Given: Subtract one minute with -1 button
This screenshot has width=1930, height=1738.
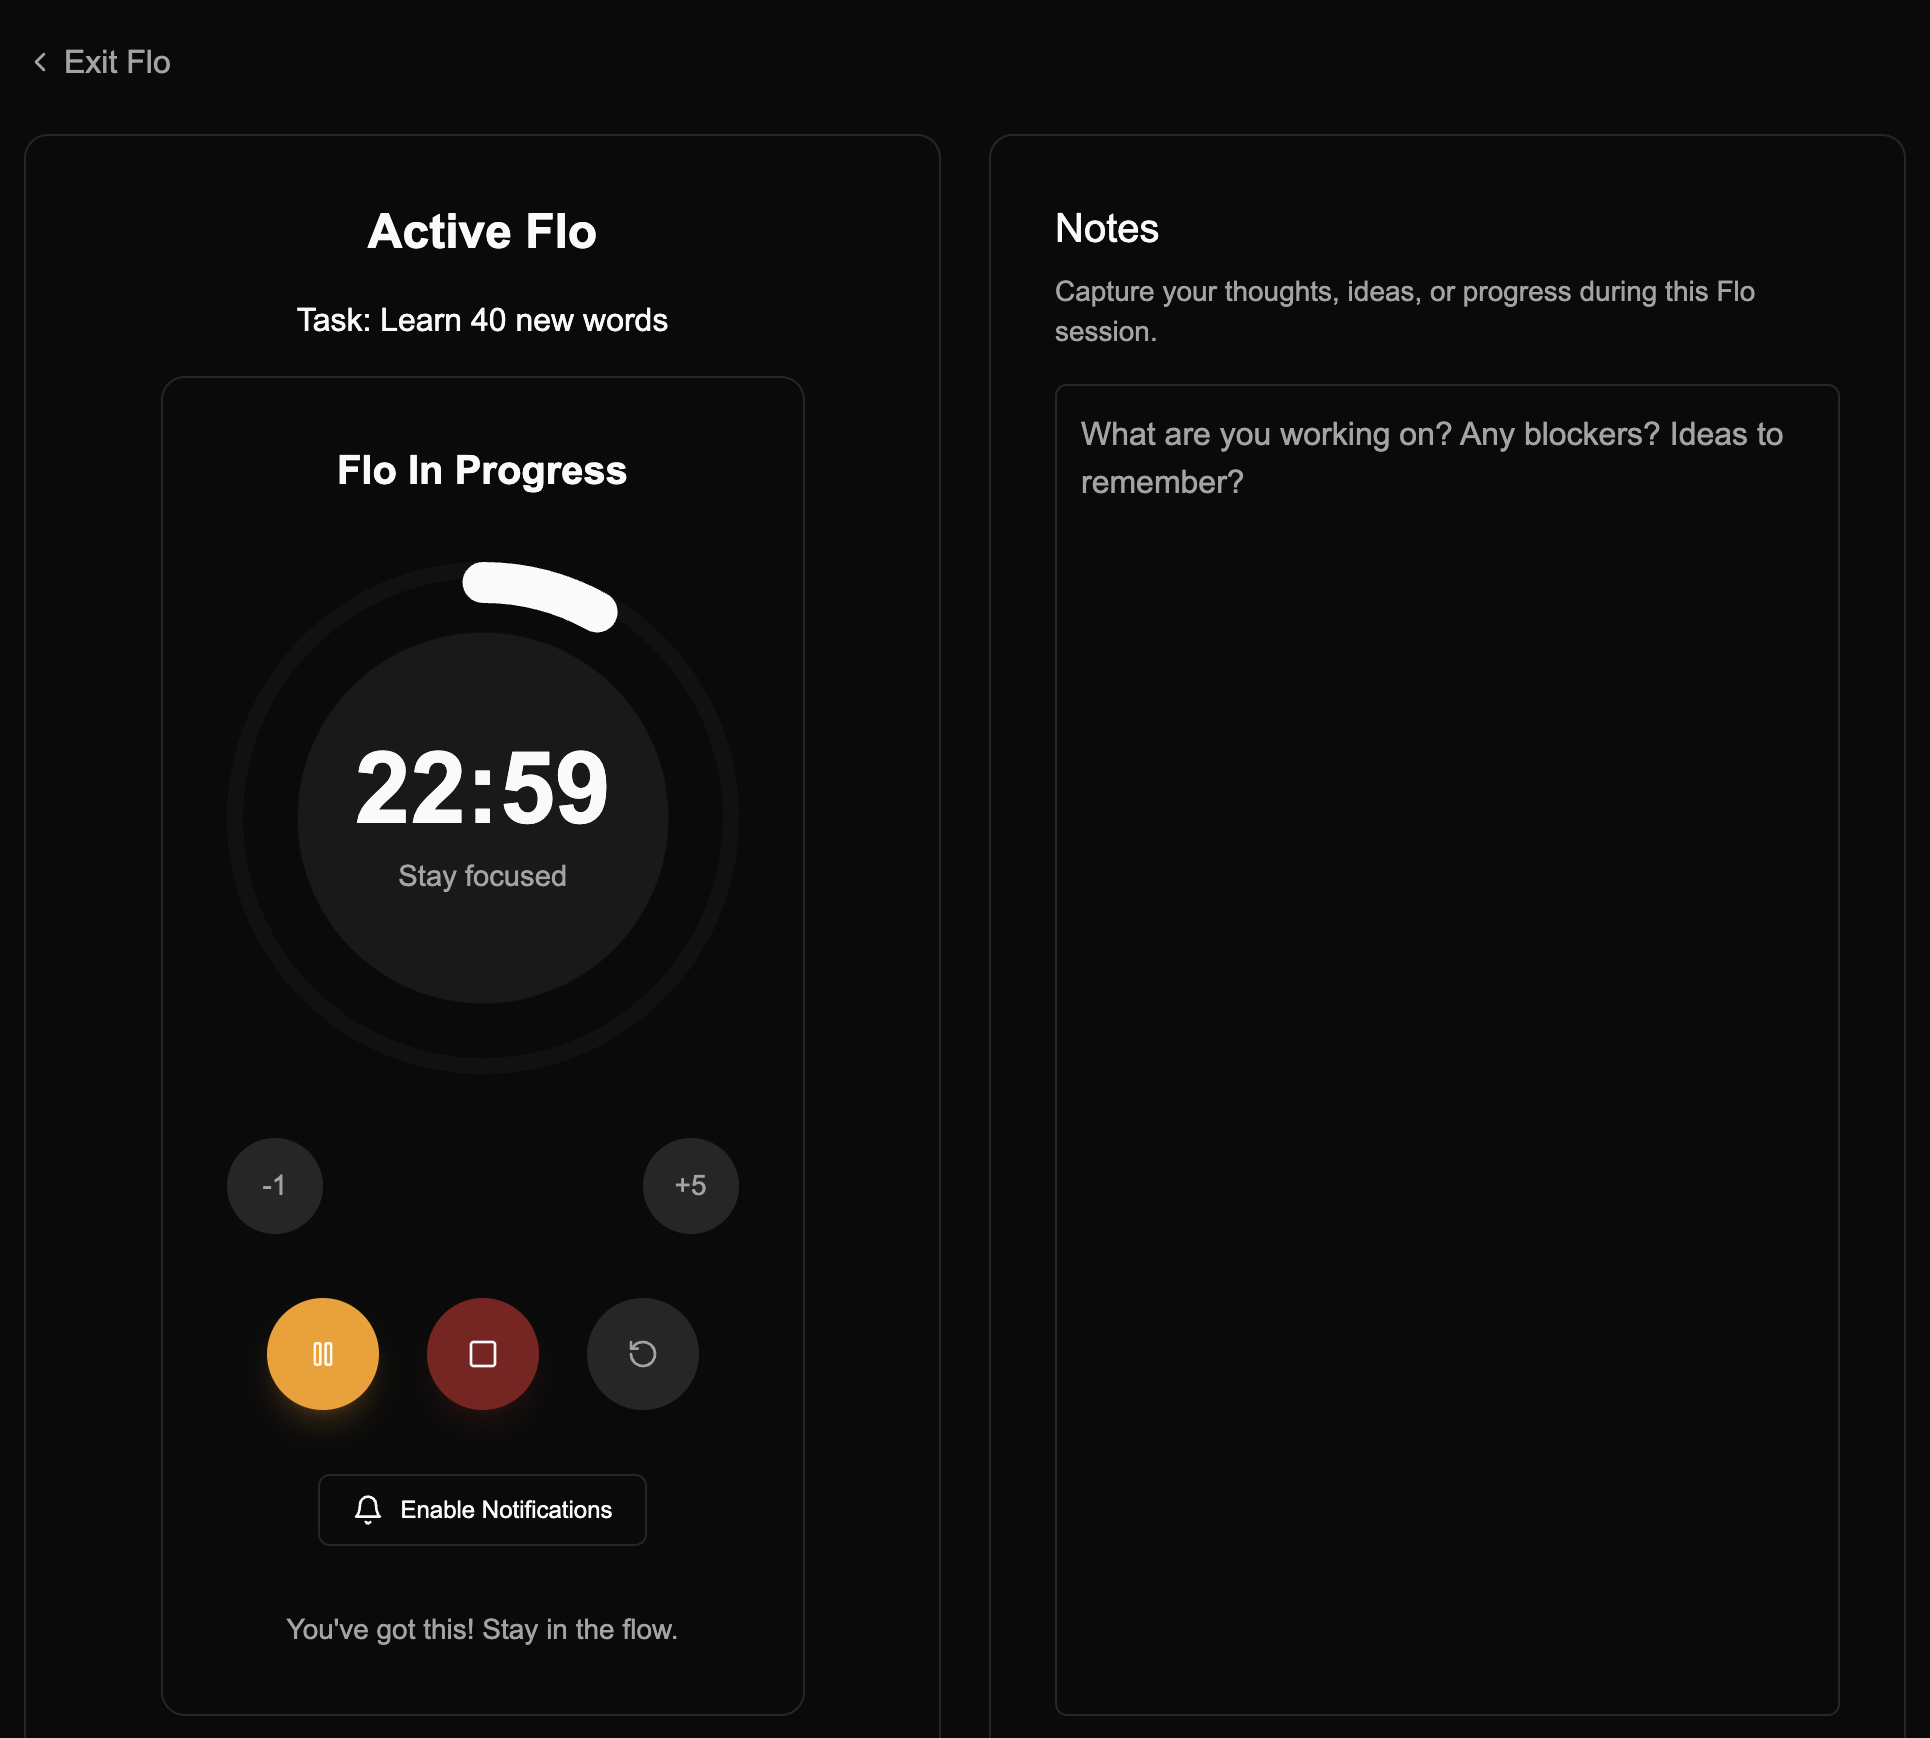Looking at the screenshot, I should click(x=274, y=1186).
